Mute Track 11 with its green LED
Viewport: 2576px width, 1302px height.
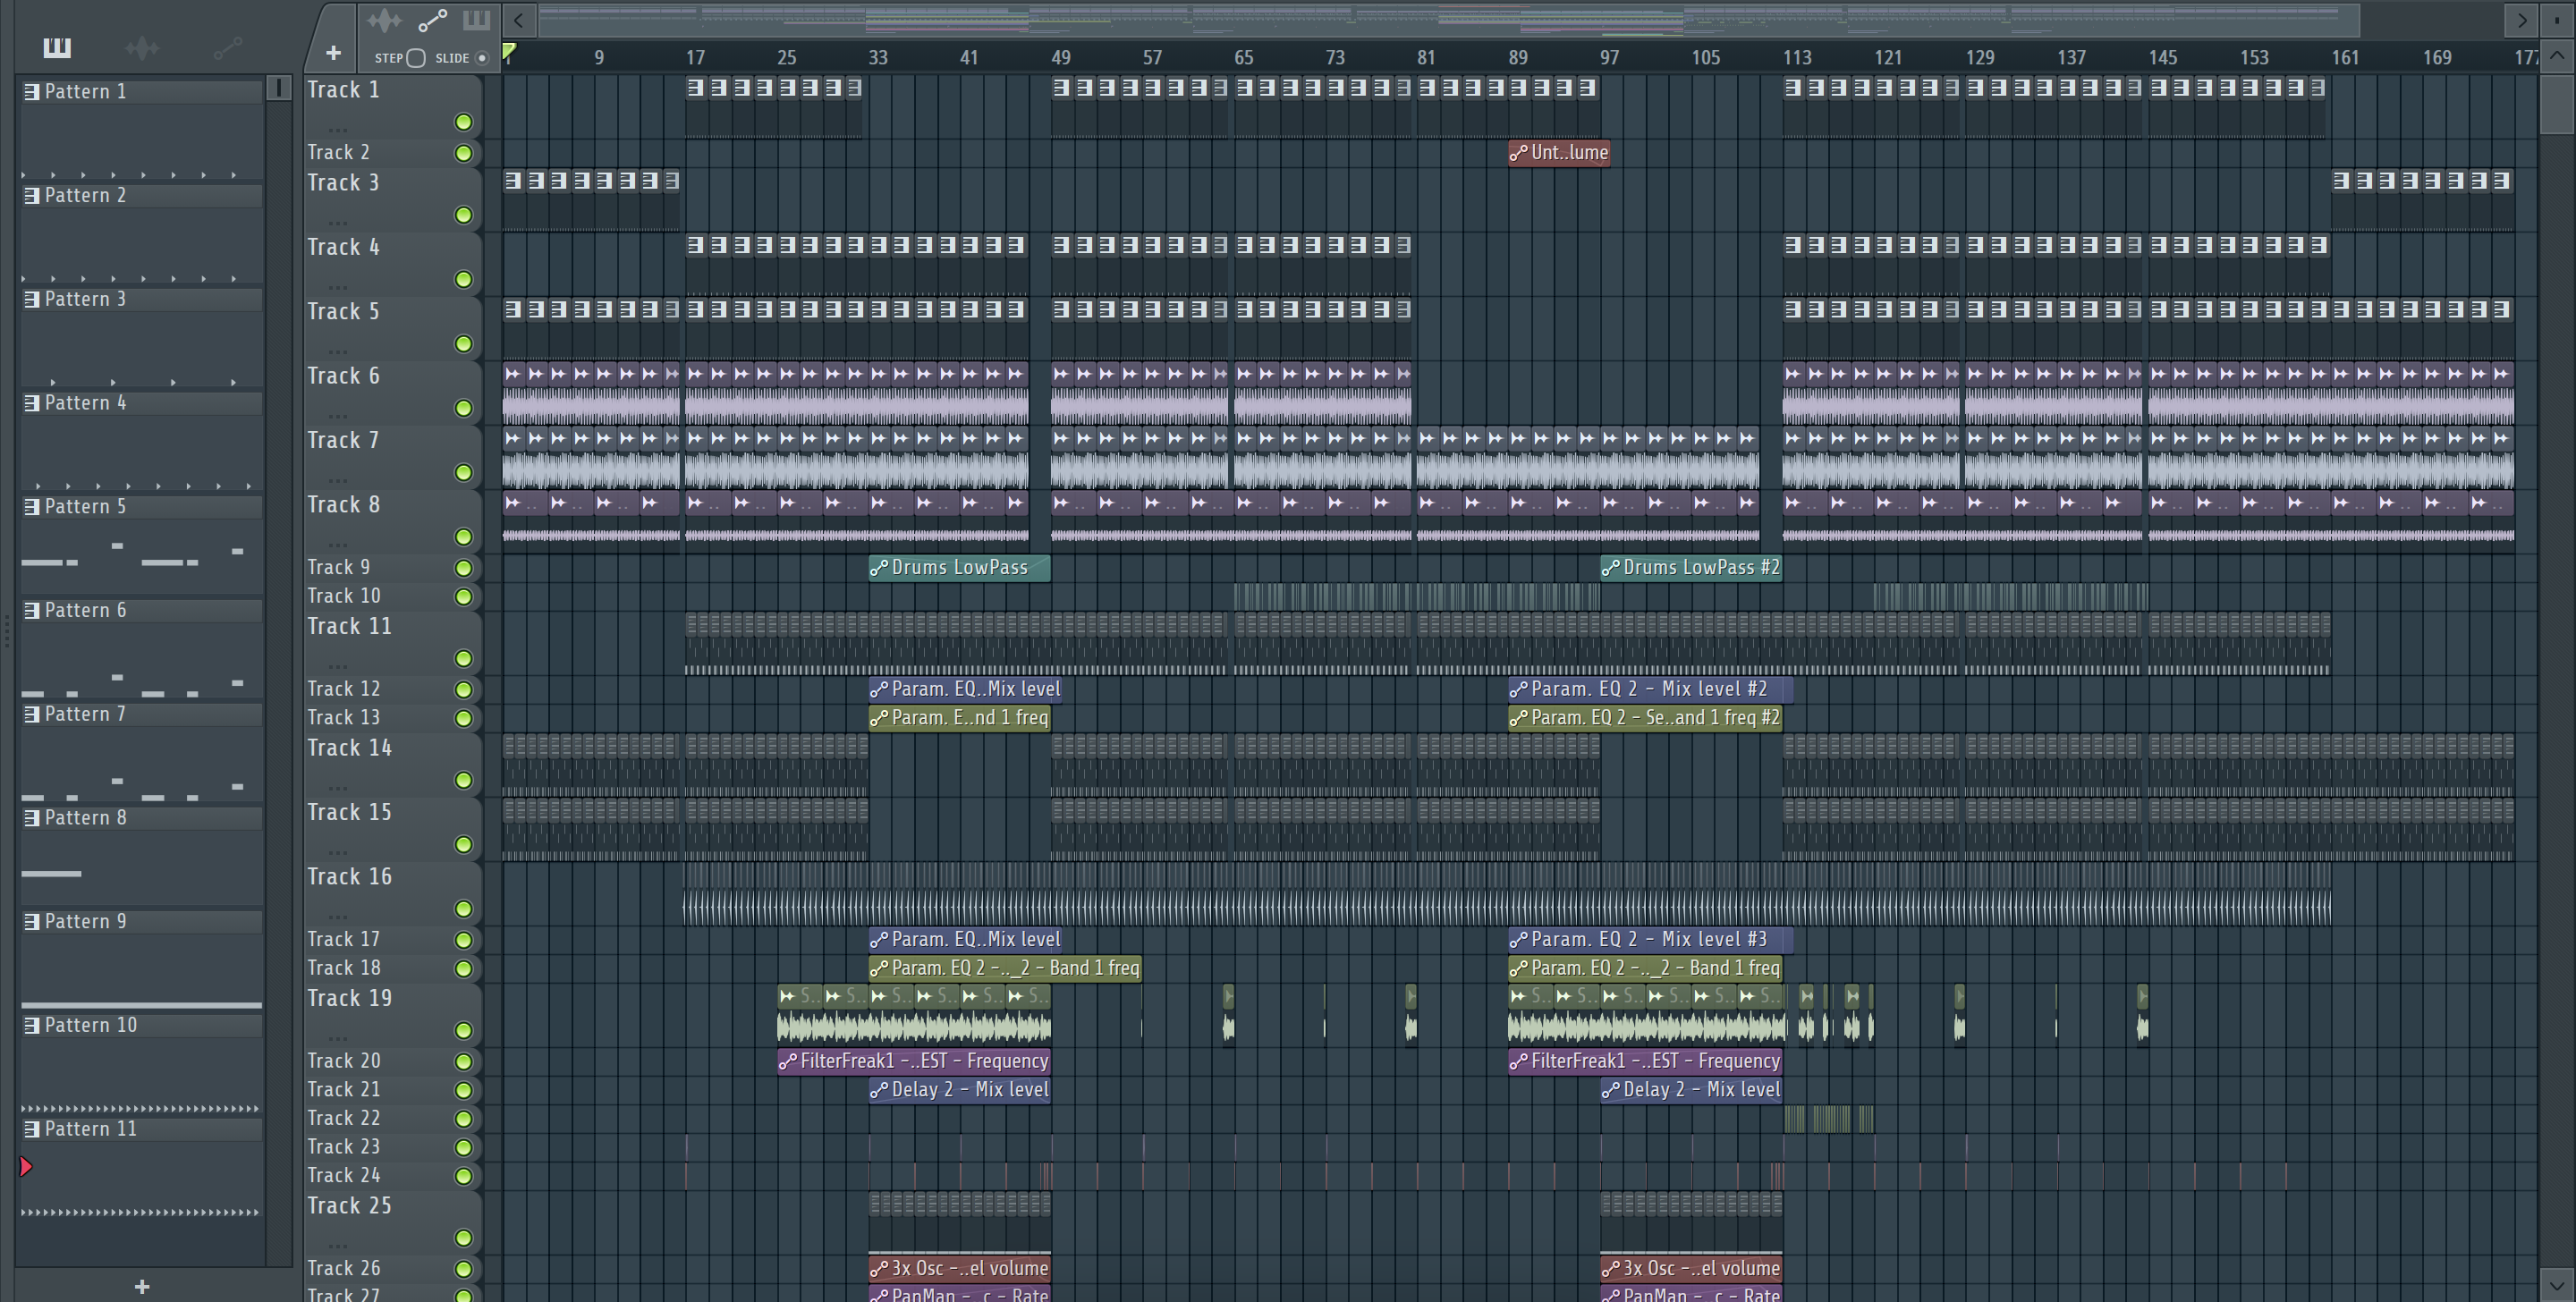463,658
